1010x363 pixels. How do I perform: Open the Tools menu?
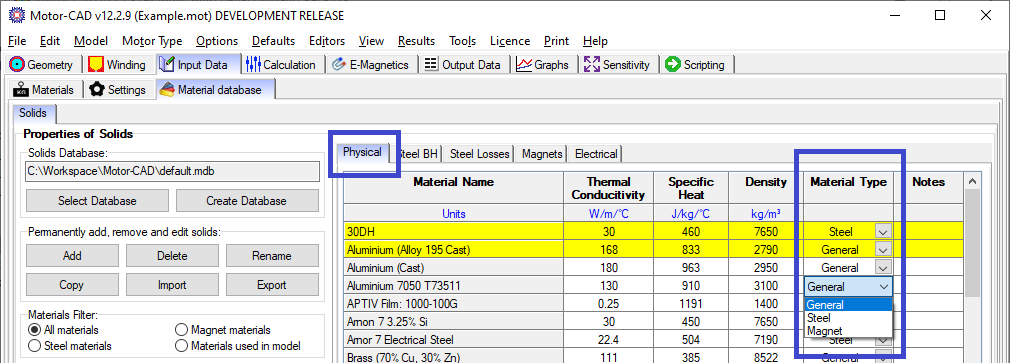point(462,41)
